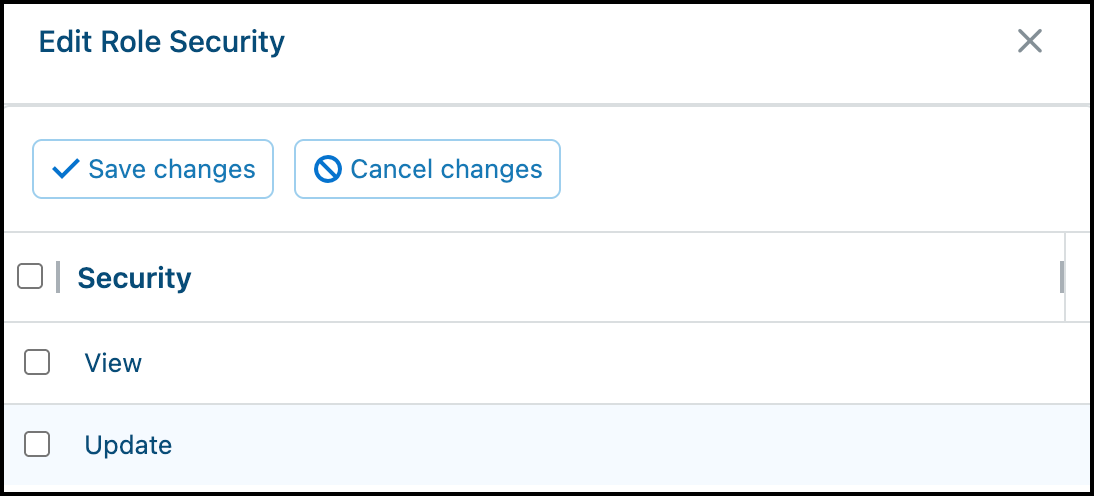Click the Cancel changes text label

pos(447,169)
